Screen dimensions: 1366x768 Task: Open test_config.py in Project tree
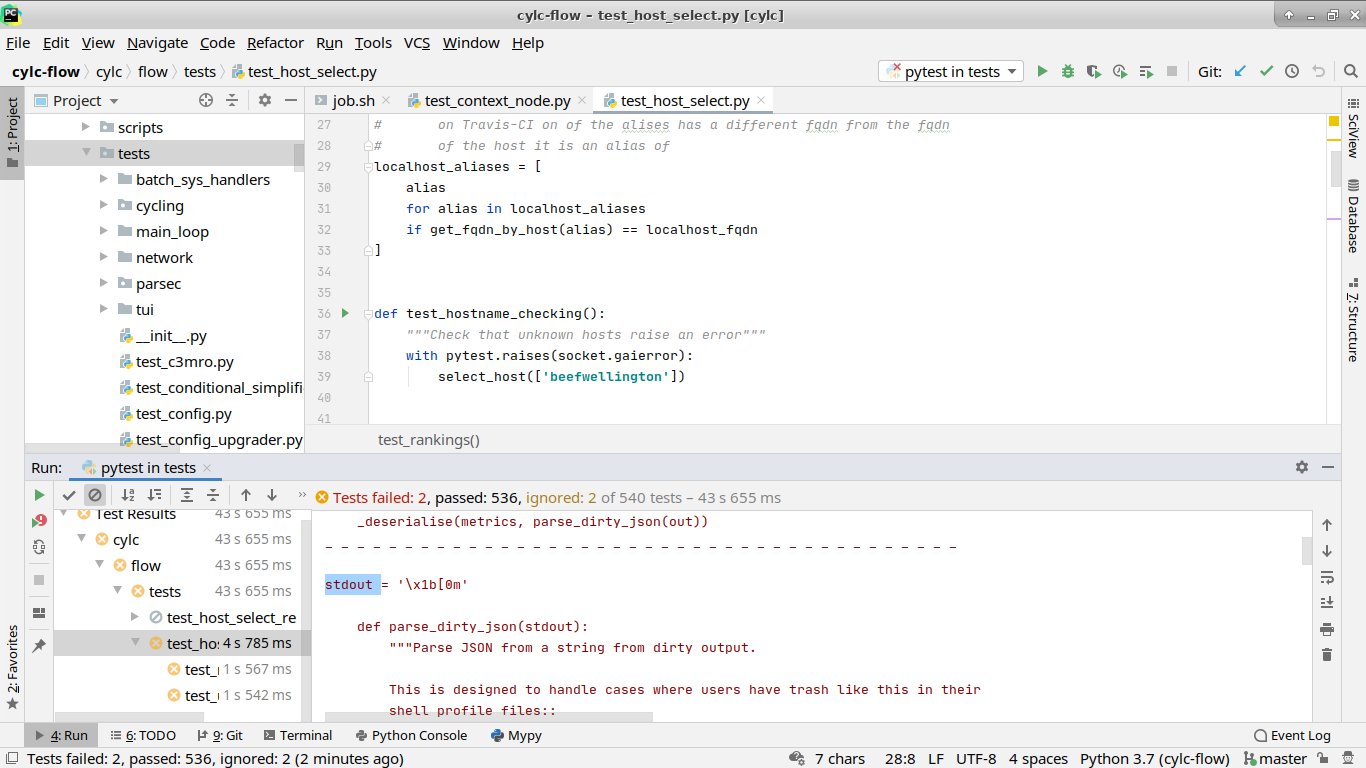[183, 413]
